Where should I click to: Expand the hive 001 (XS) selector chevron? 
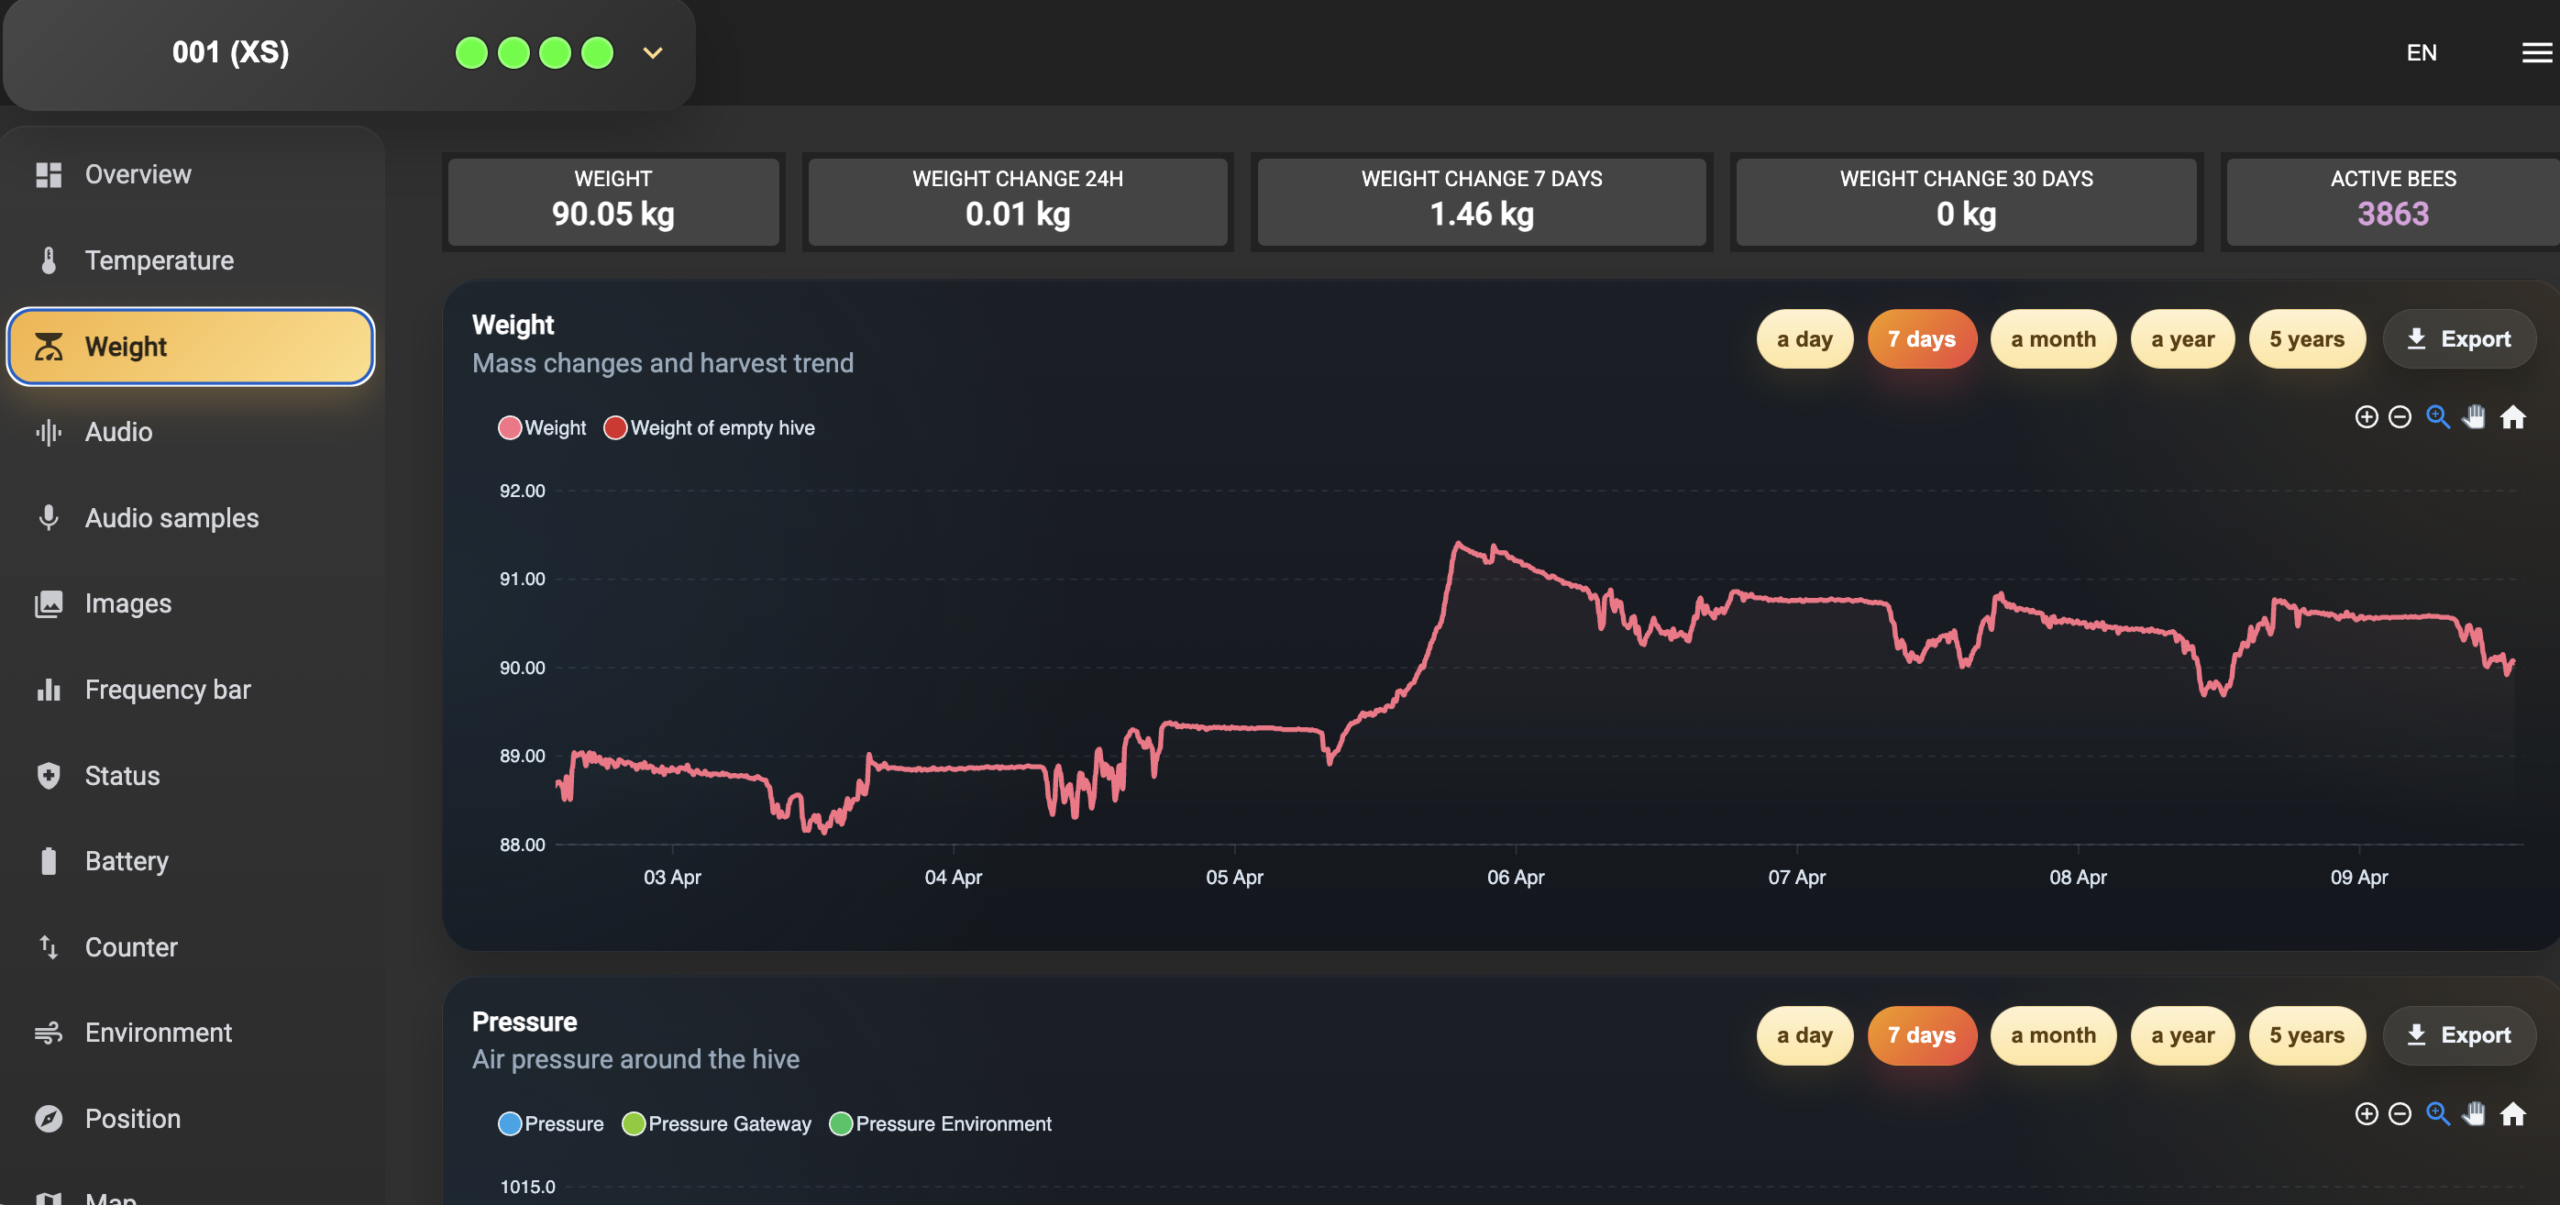click(653, 53)
